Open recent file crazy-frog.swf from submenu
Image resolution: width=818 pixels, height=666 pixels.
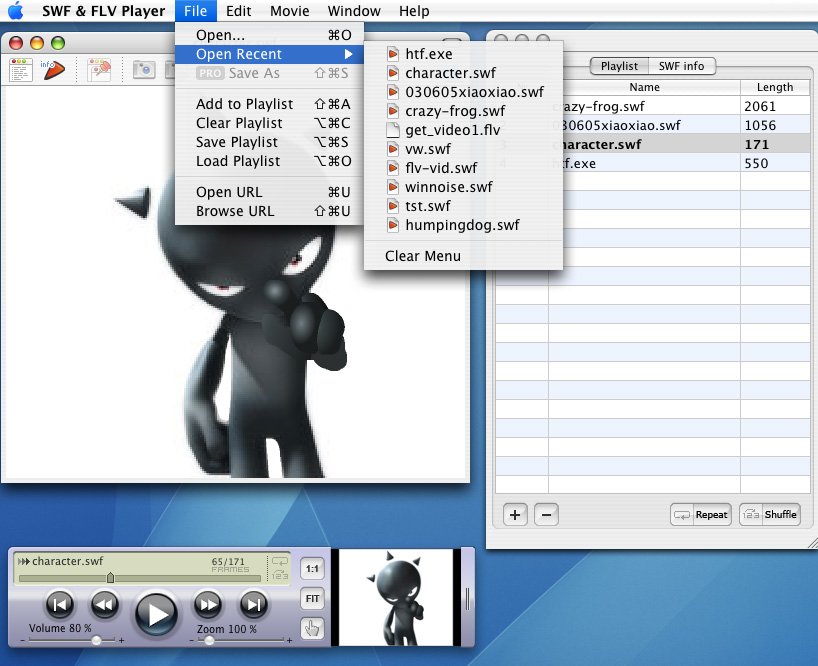pos(463,111)
